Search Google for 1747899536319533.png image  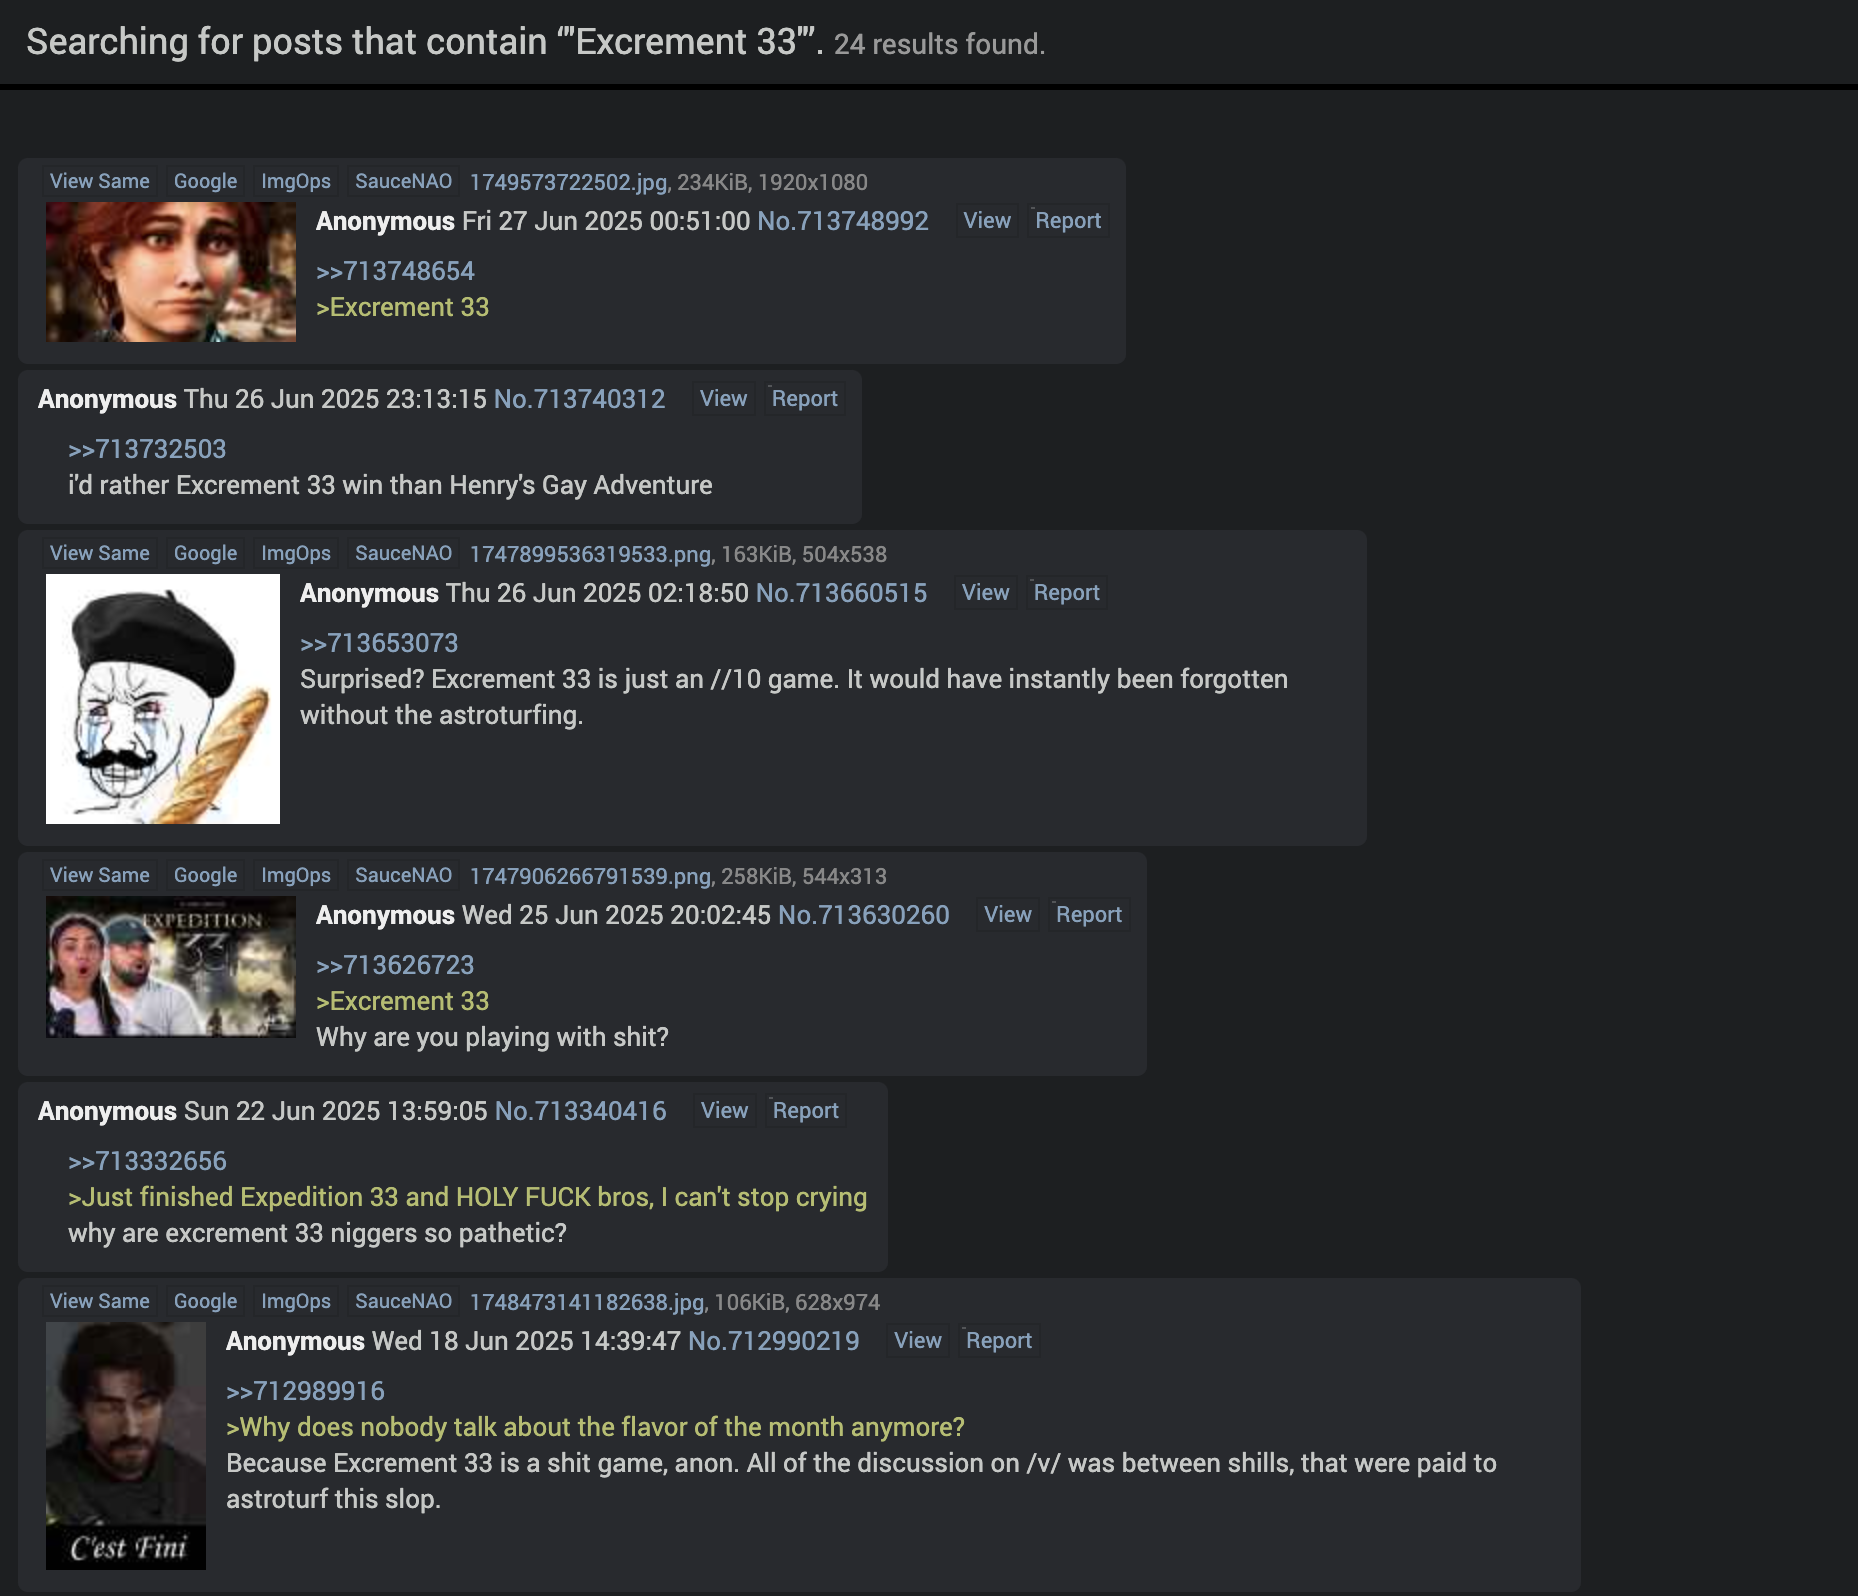coord(205,553)
